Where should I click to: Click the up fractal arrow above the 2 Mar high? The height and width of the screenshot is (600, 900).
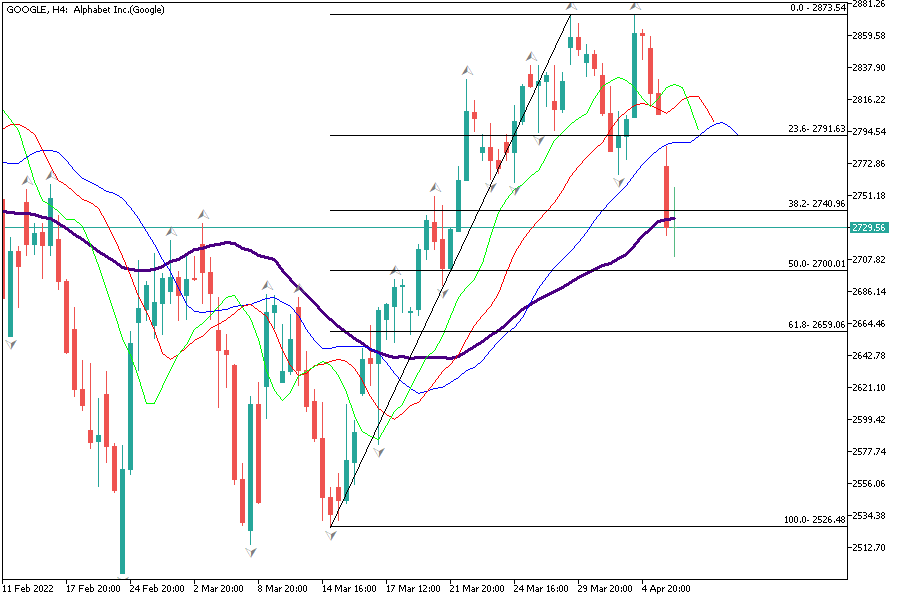[x=203, y=214]
